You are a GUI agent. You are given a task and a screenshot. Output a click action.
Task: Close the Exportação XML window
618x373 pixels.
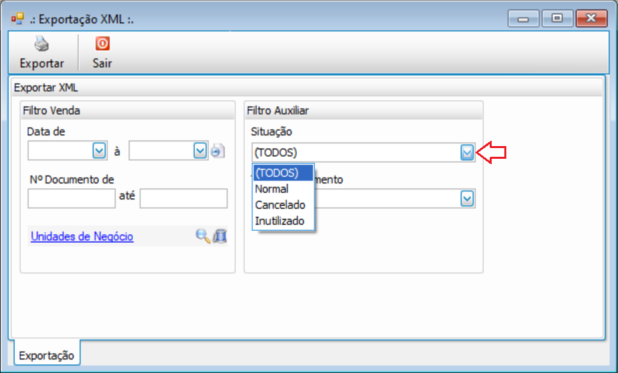[591, 19]
